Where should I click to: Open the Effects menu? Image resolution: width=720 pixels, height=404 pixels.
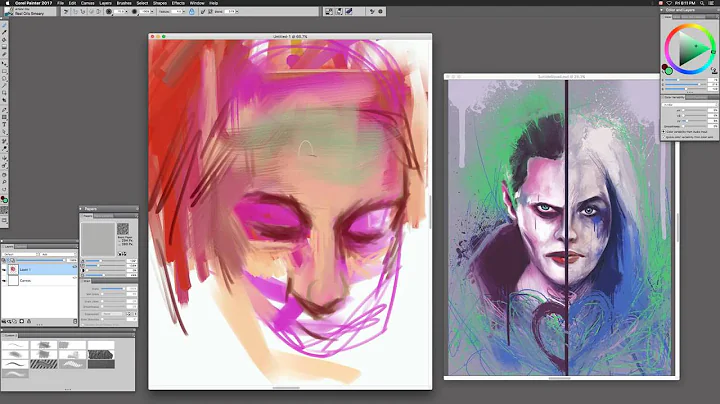point(178,3)
